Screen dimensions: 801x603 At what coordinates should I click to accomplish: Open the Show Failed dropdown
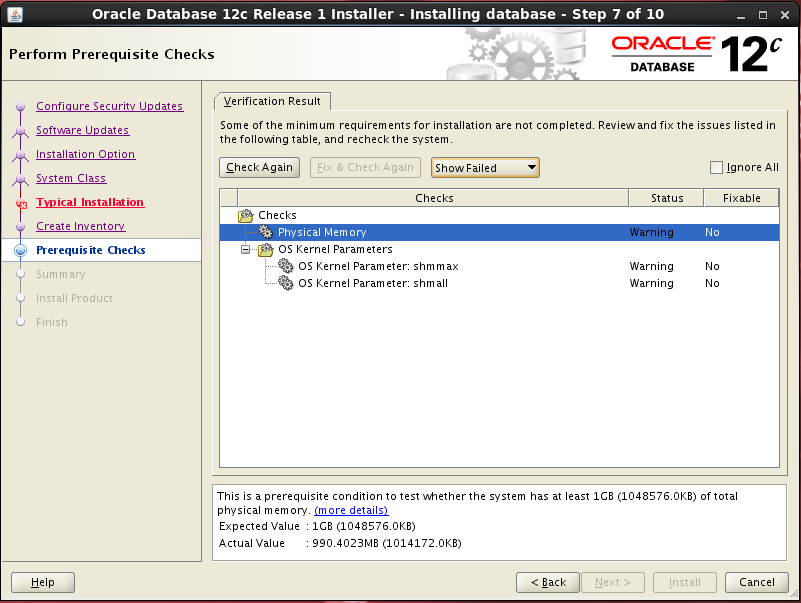pyautogui.click(x=485, y=168)
